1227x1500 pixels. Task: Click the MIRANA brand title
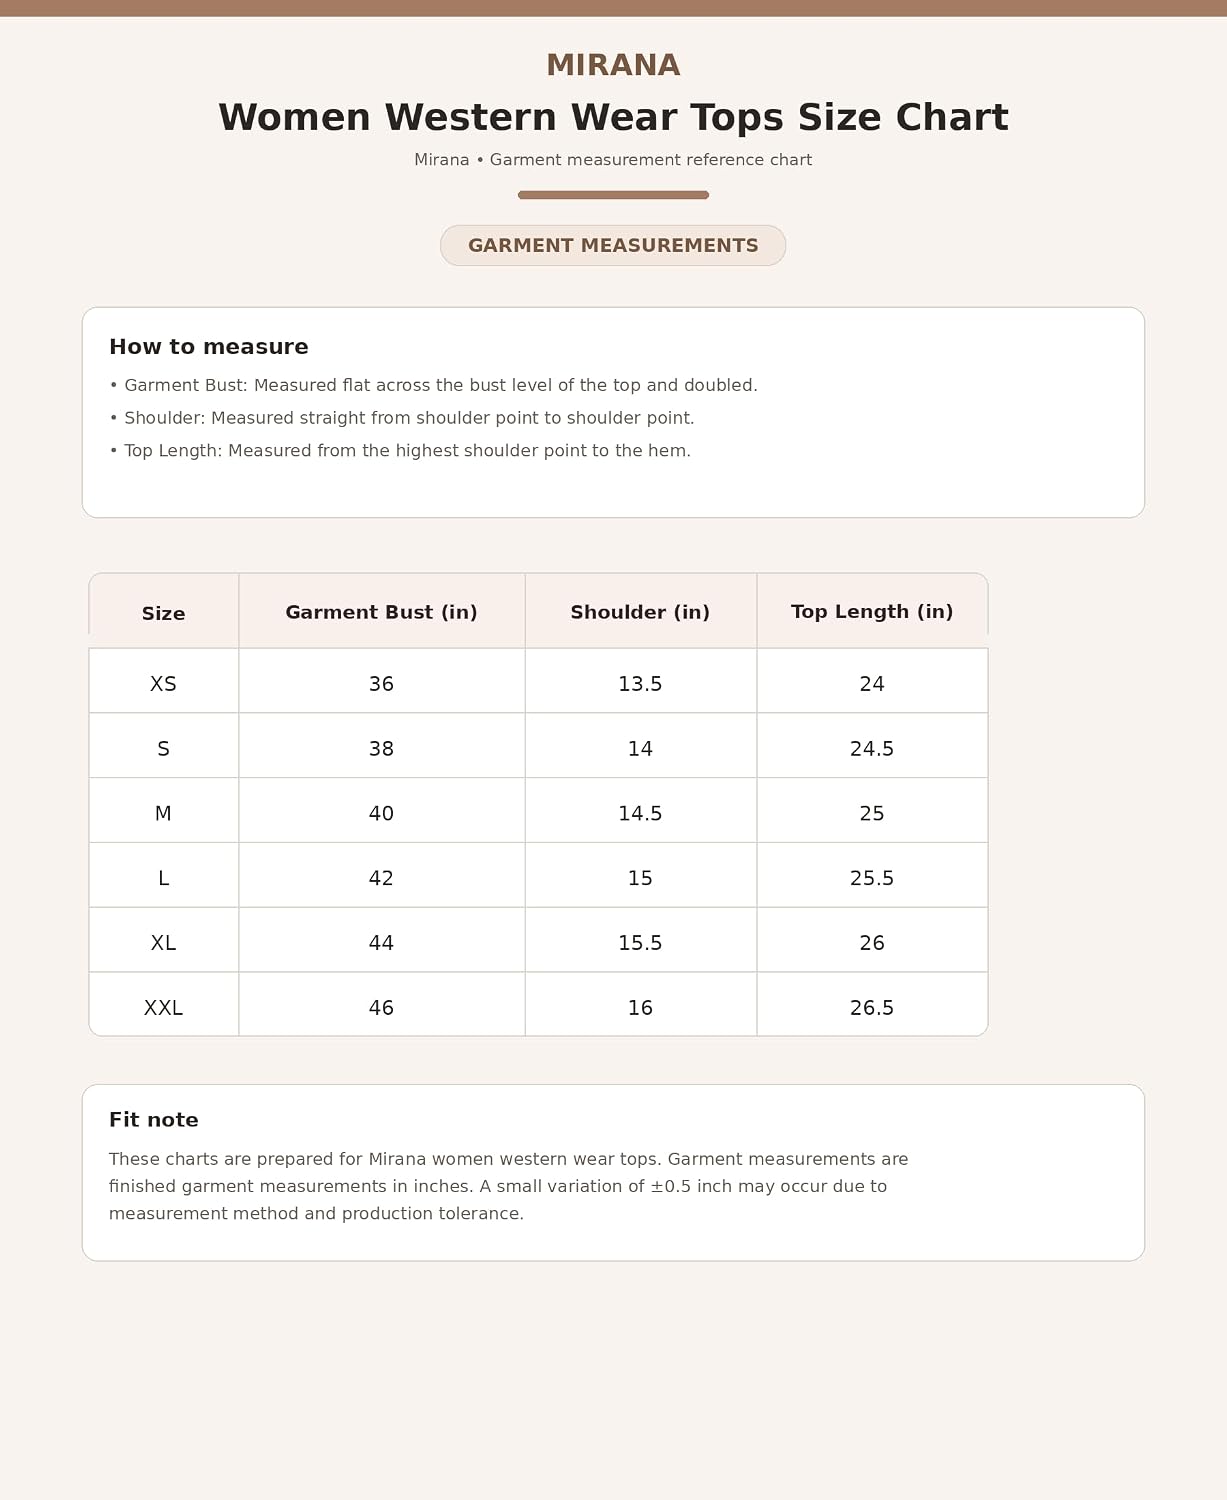pyautogui.click(x=613, y=65)
